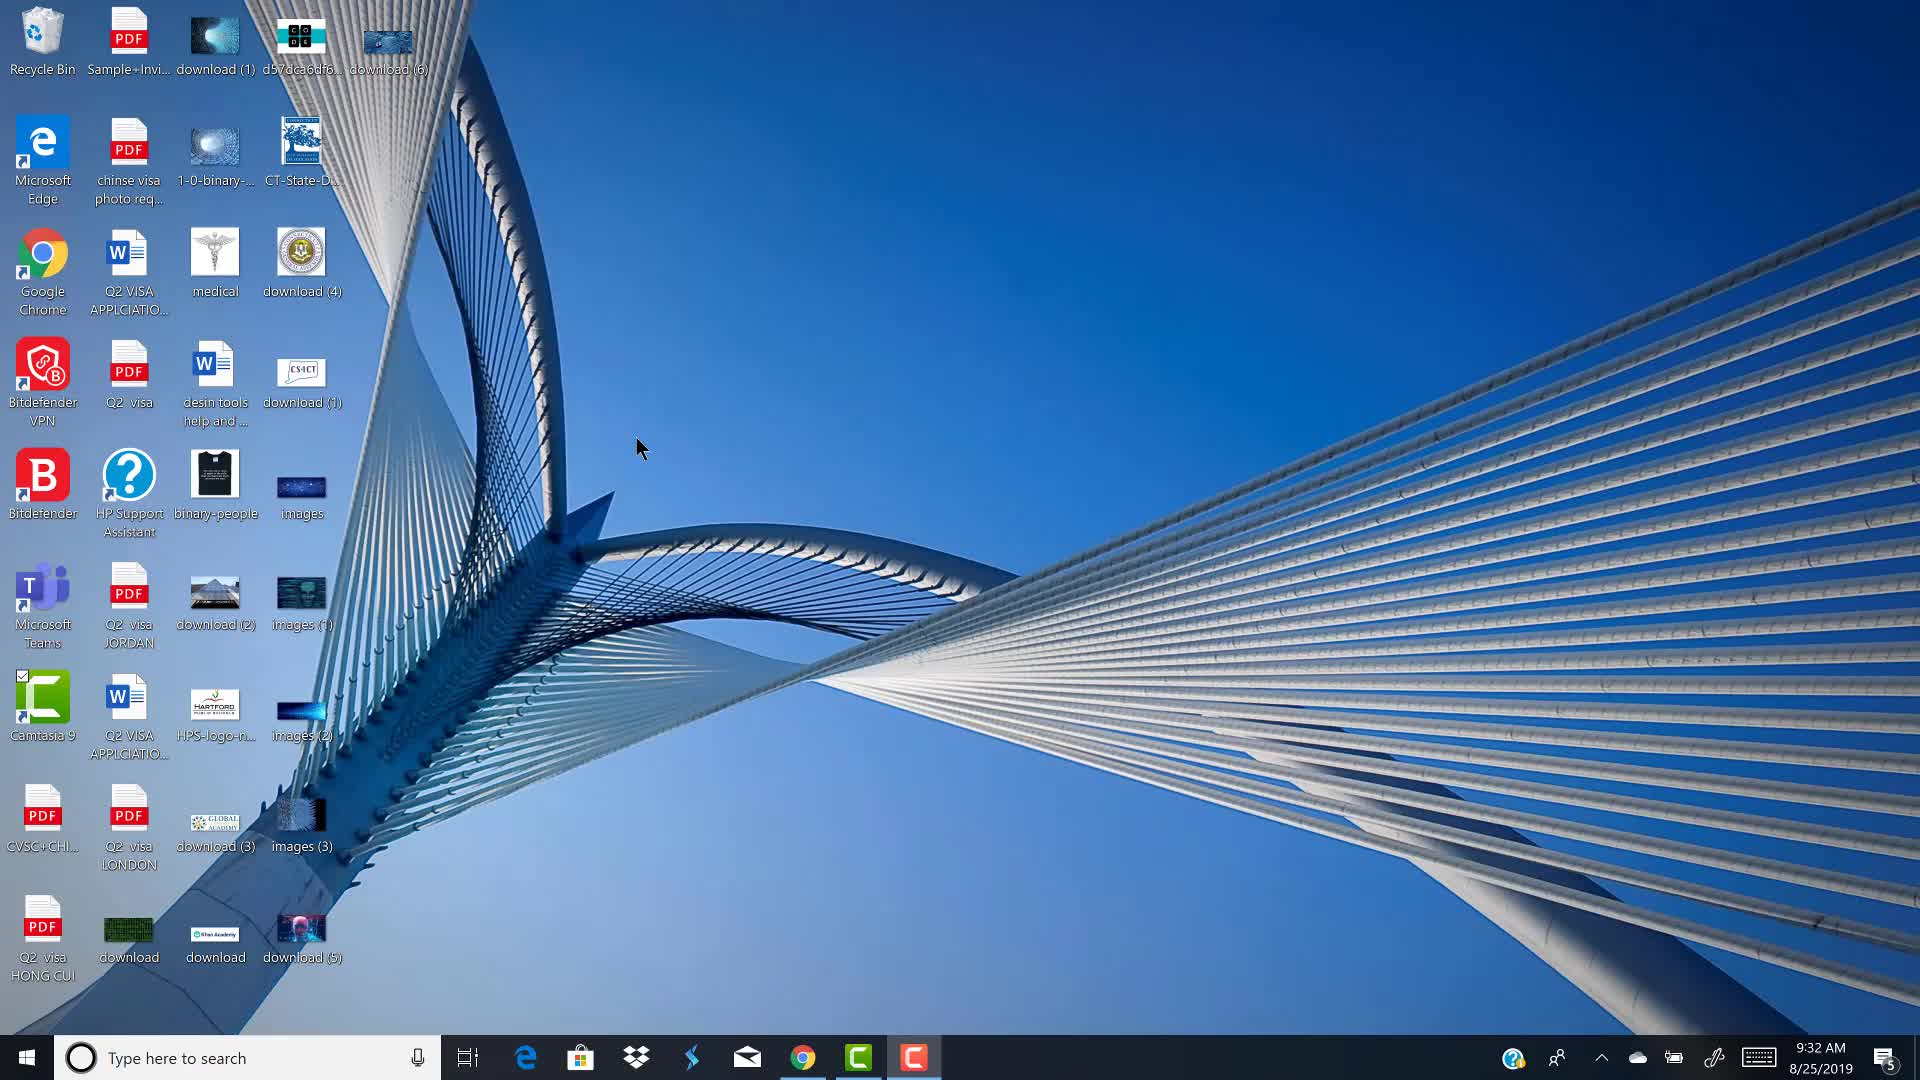The height and width of the screenshot is (1080, 1920).
Task: Select the Microsoft Teams desktop shortcut
Action: (x=42, y=605)
